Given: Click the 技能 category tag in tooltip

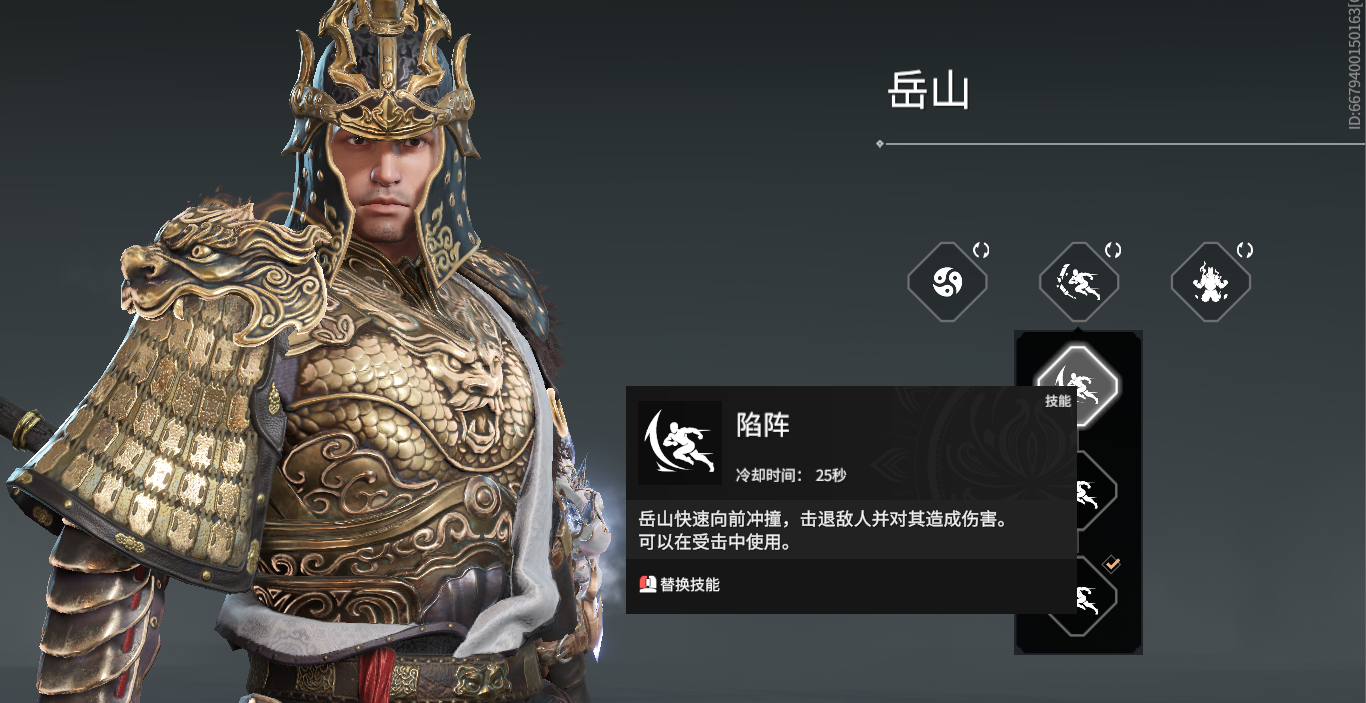Looking at the screenshot, I should pyautogui.click(x=1058, y=401).
